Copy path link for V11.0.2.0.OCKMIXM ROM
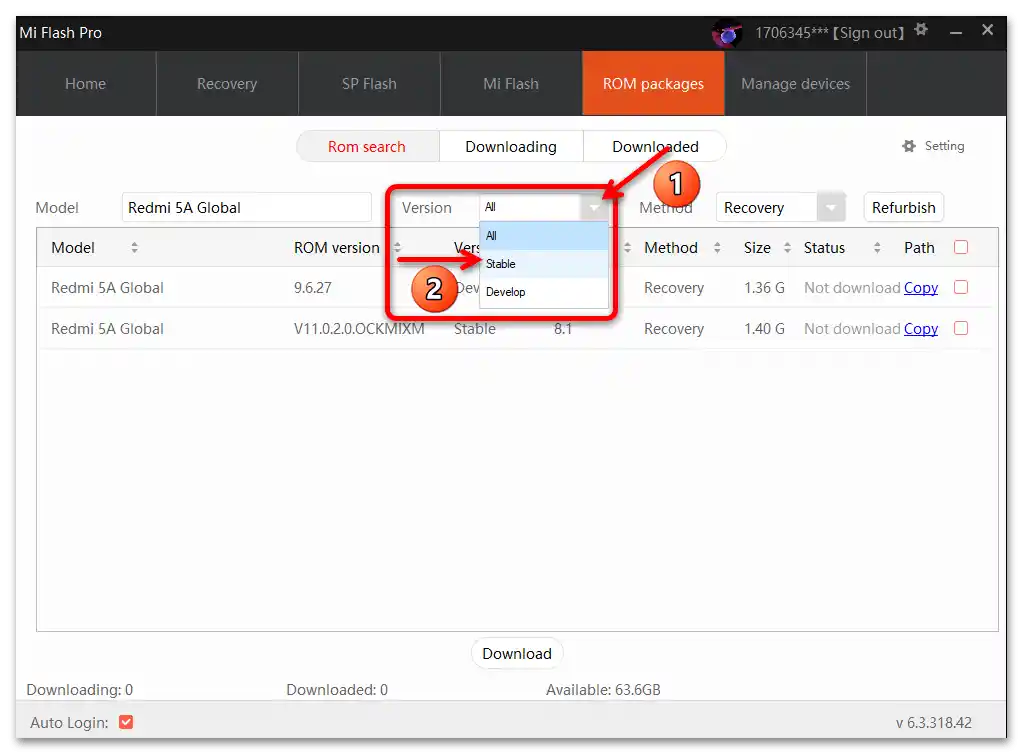 tap(921, 329)
